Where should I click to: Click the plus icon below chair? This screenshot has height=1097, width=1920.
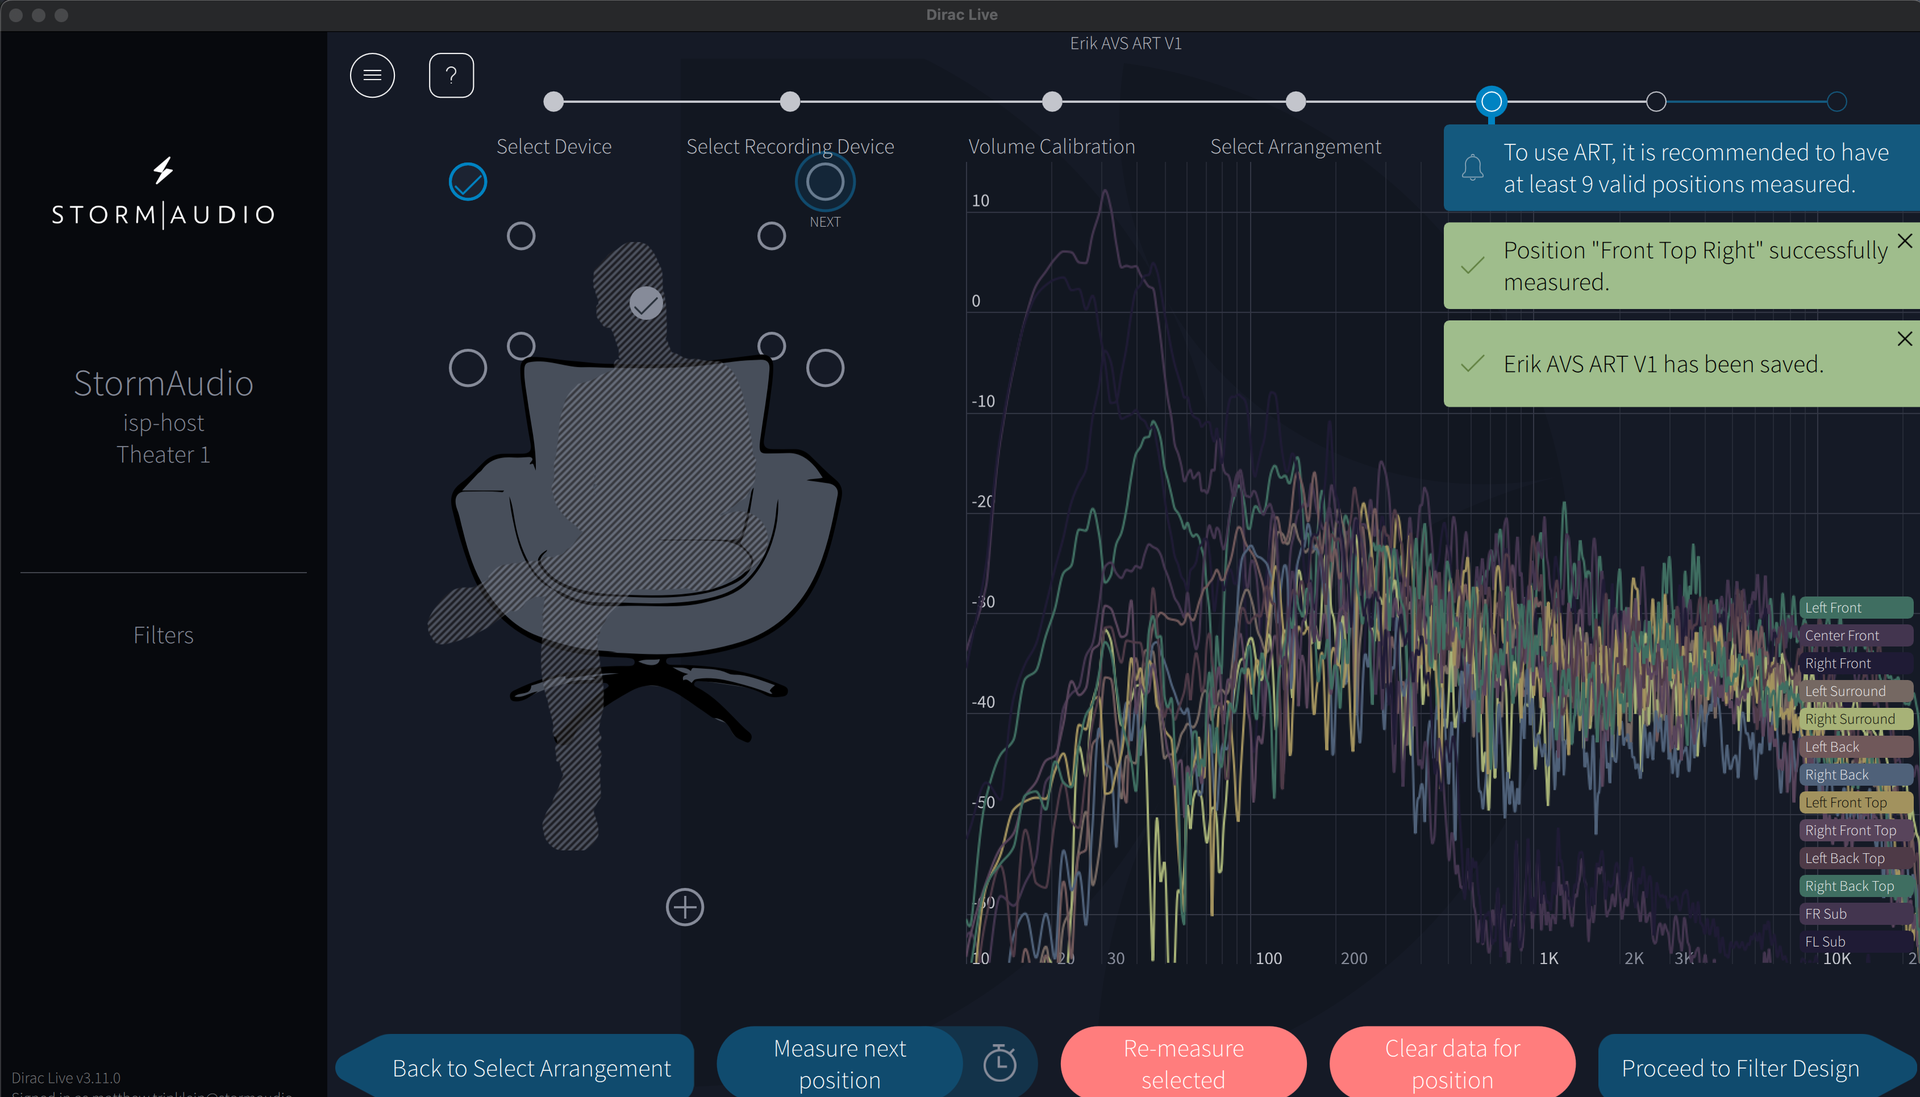[x=685, y=907]
